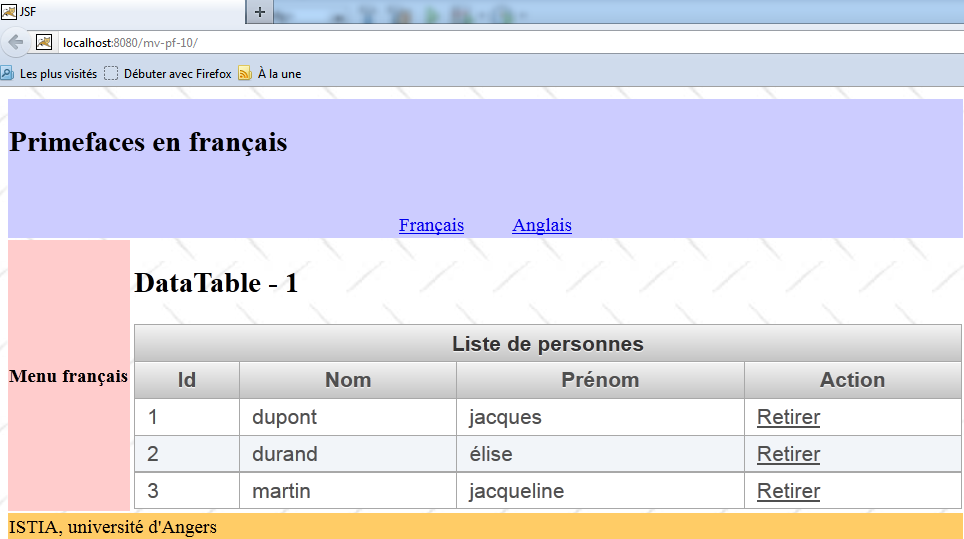
Task: Click the browser back arrow button
Action: [x=15, y=42]
